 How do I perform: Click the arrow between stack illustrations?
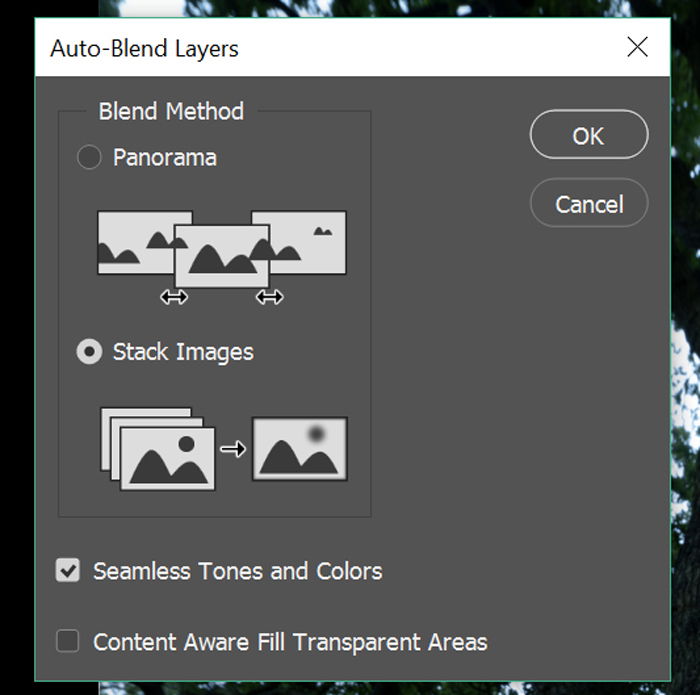point(233,449)
